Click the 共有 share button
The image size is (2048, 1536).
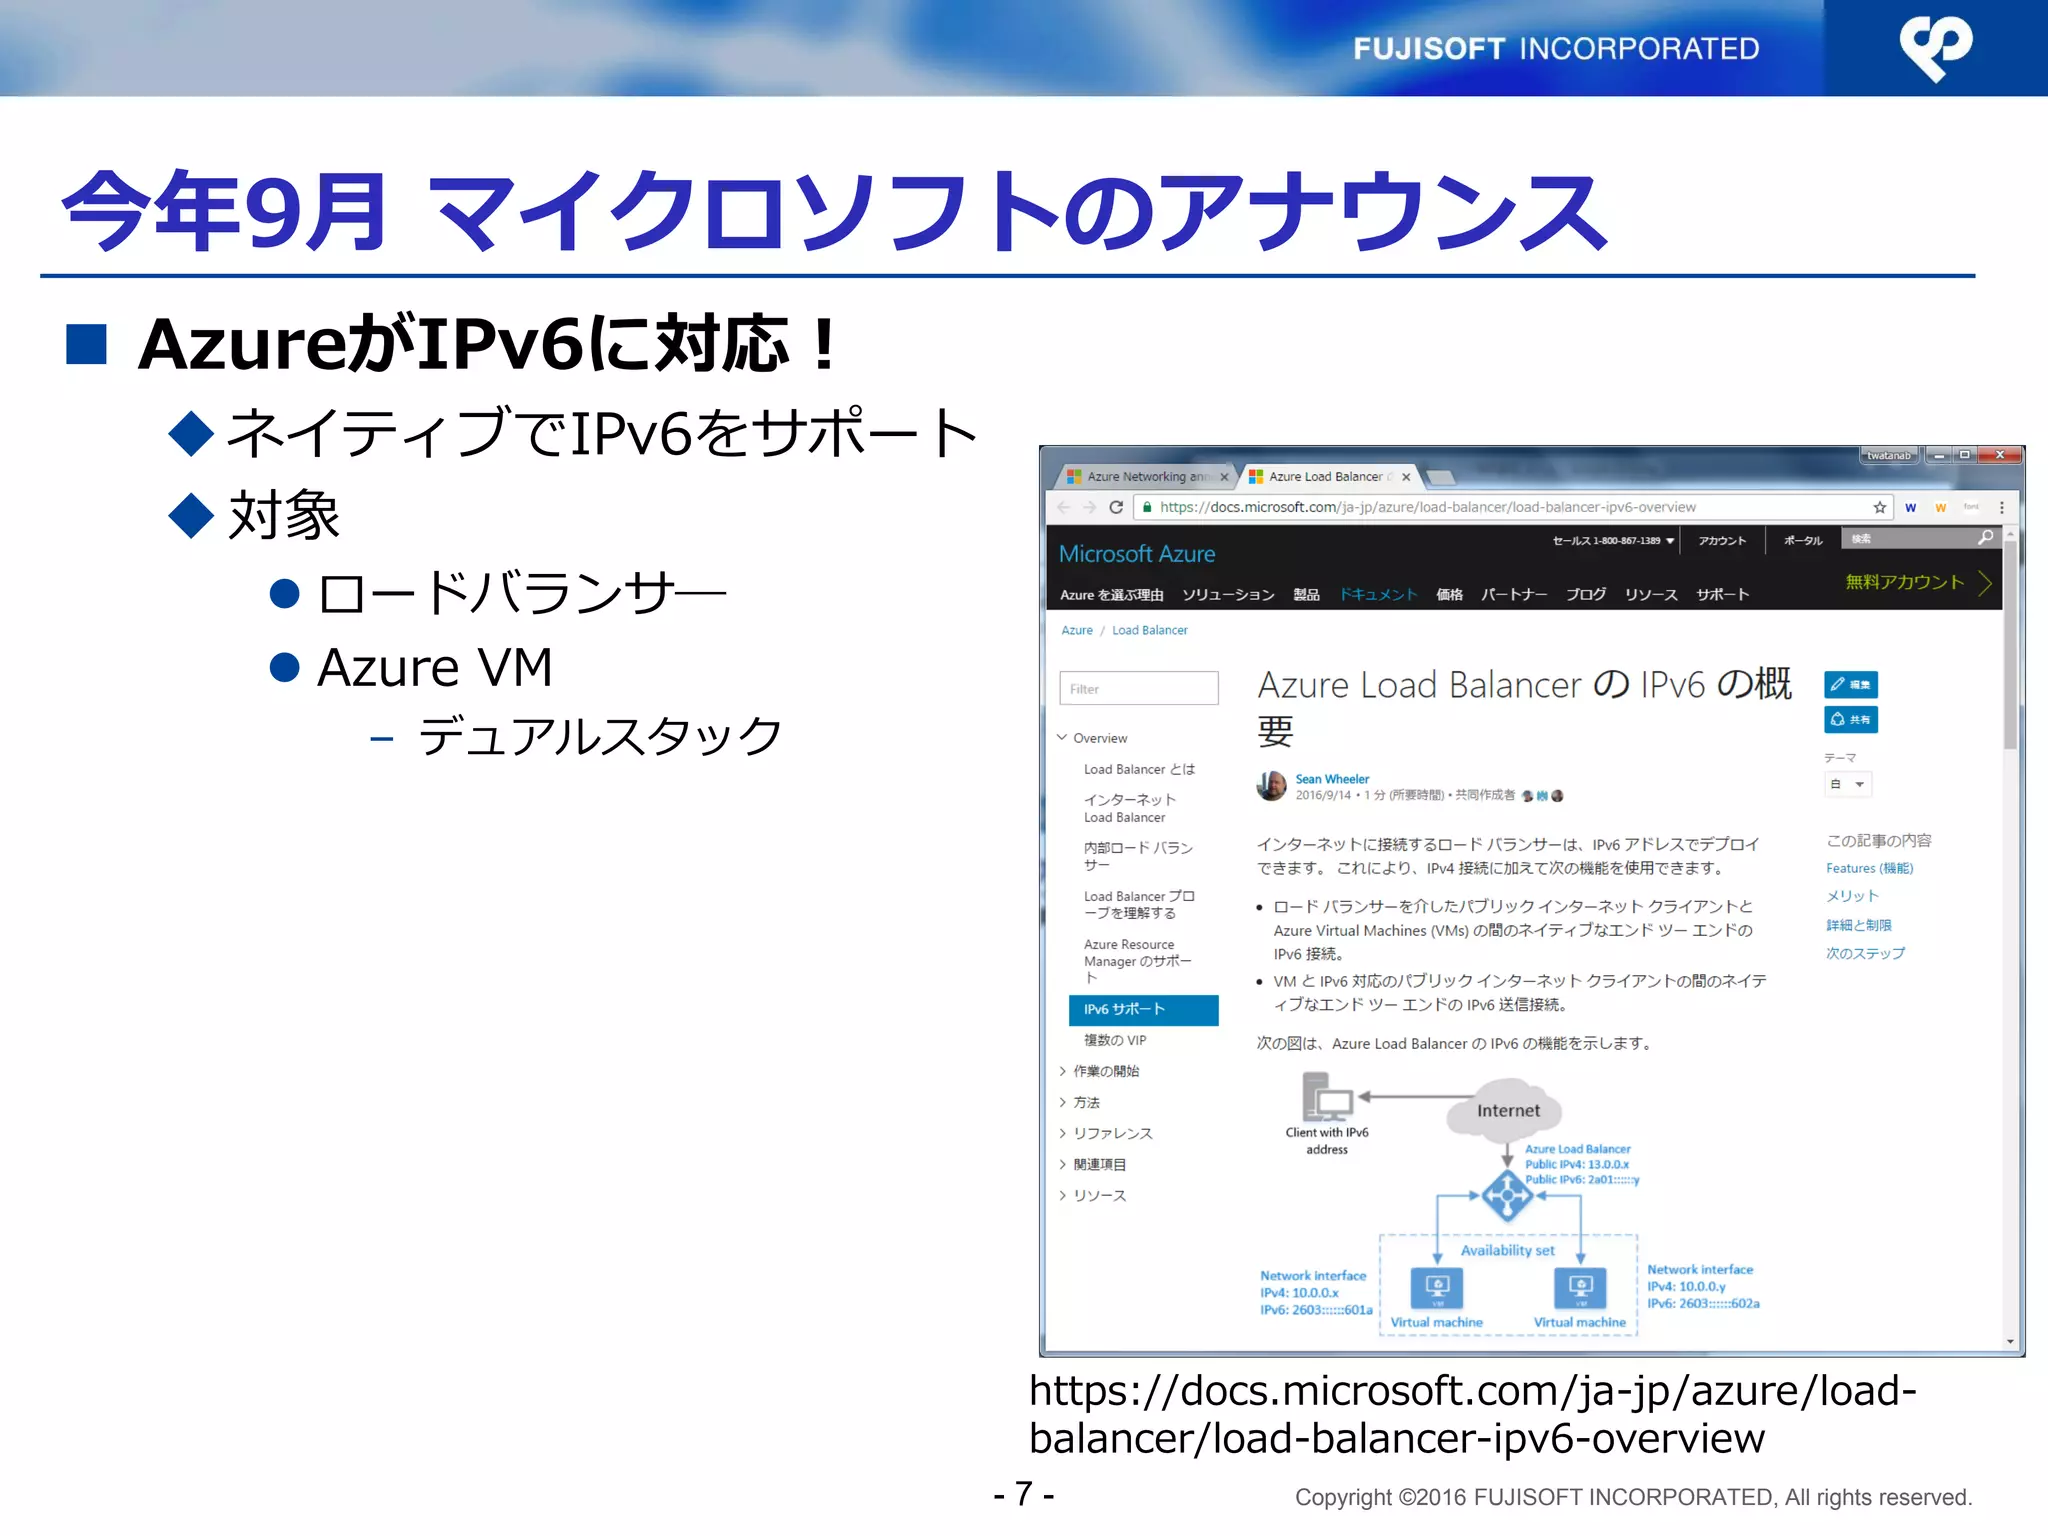click(x=1850, y=719)
